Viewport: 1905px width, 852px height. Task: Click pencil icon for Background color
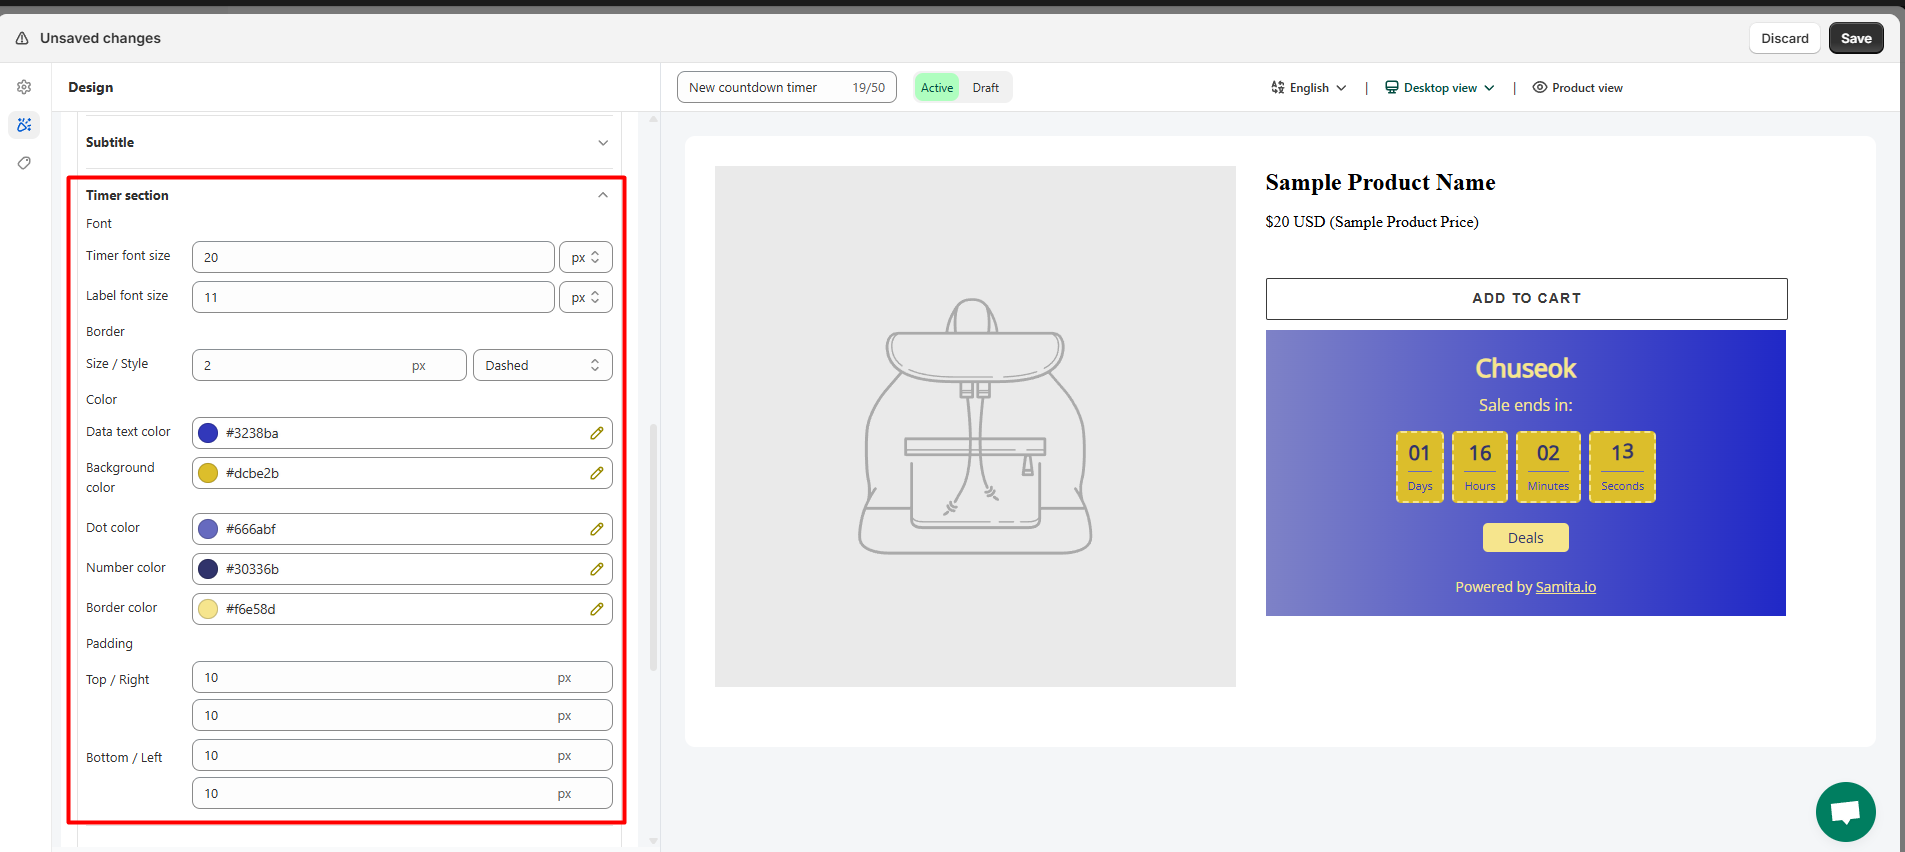pyautogui.click(x=596, y=473)
